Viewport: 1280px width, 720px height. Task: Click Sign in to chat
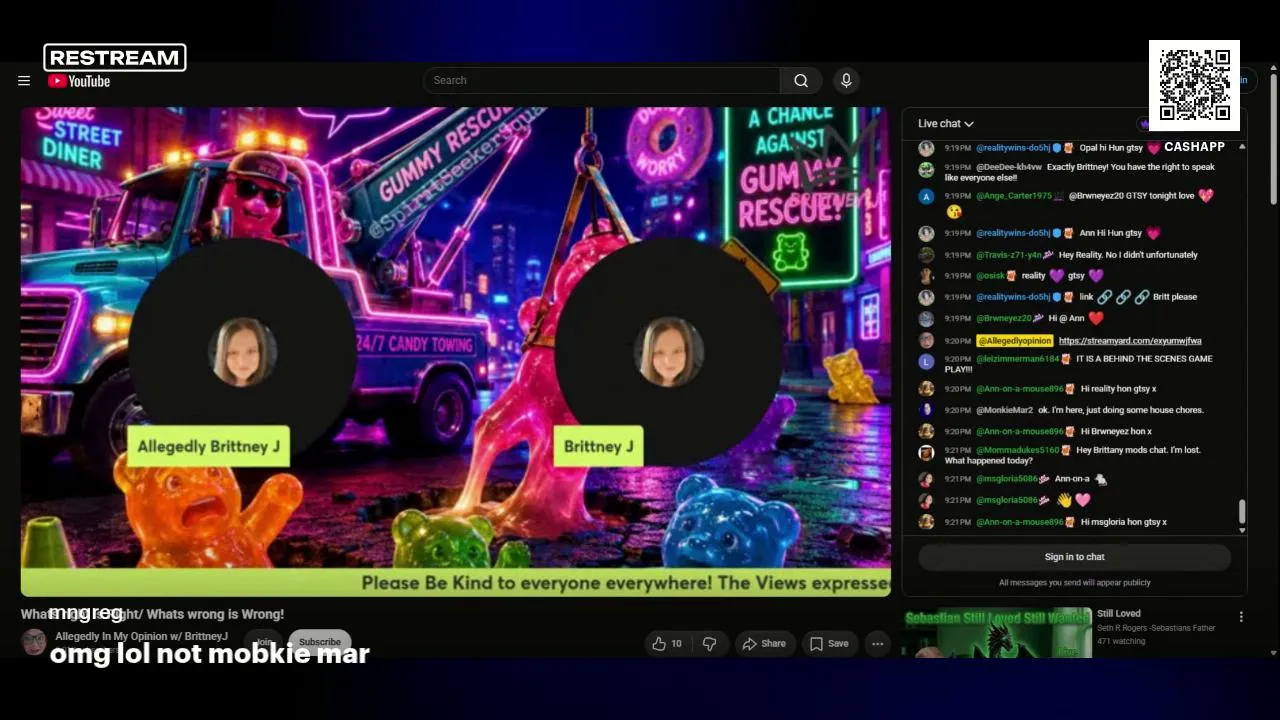point(1074,557)
